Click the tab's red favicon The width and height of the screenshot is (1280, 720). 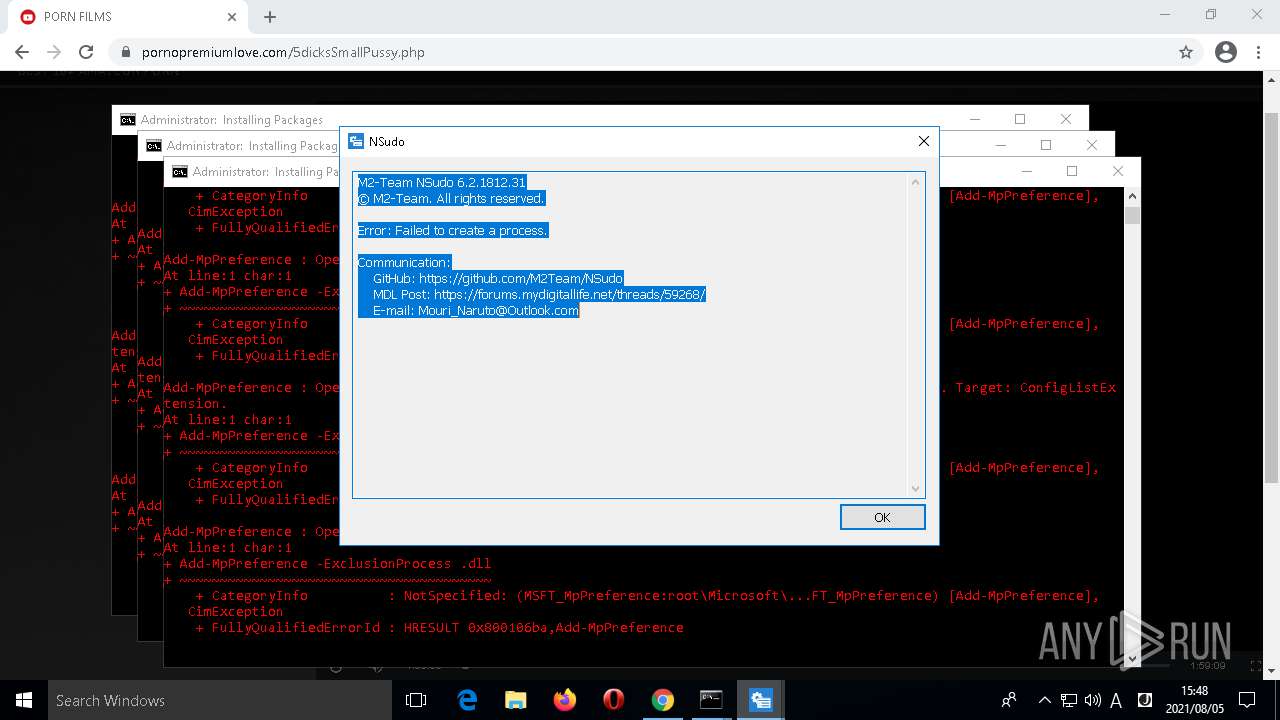pyautogui.click(x=28, y=17)
